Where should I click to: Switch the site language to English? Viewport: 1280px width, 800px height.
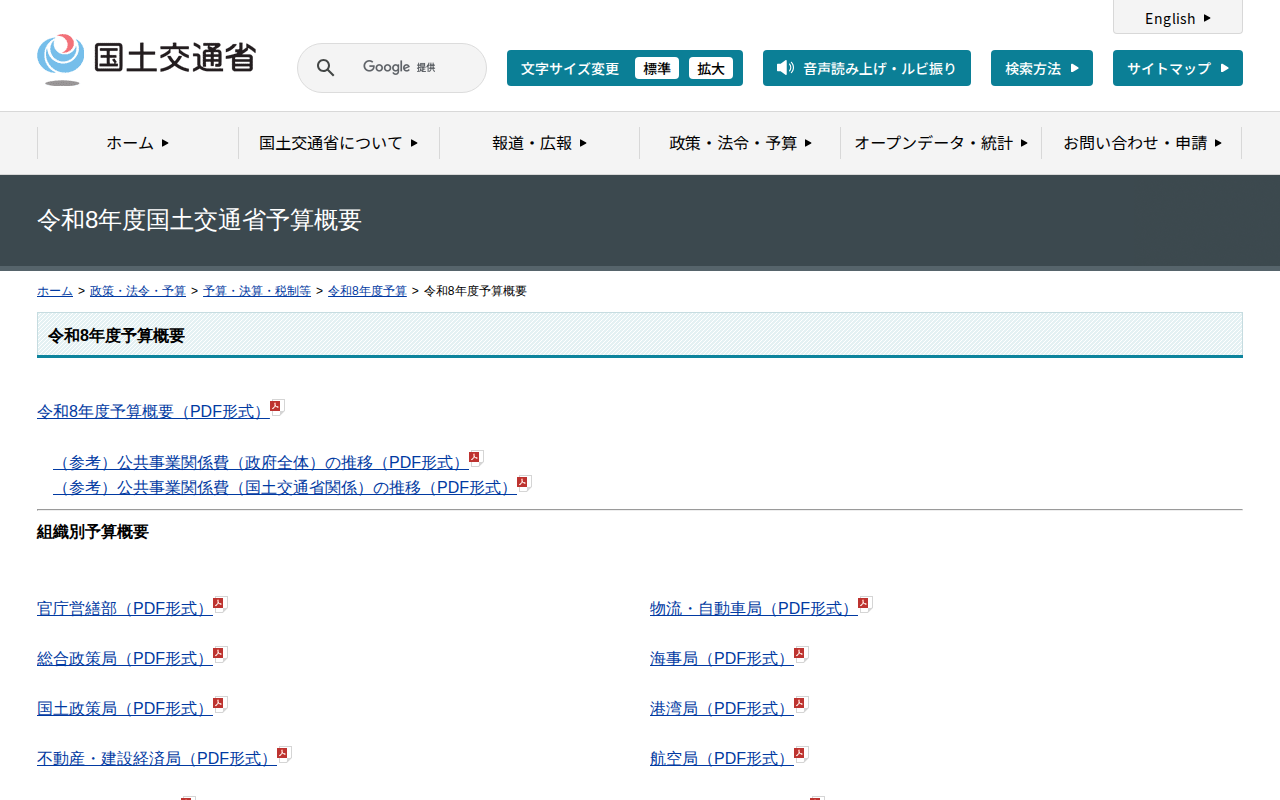(1177, 18)
